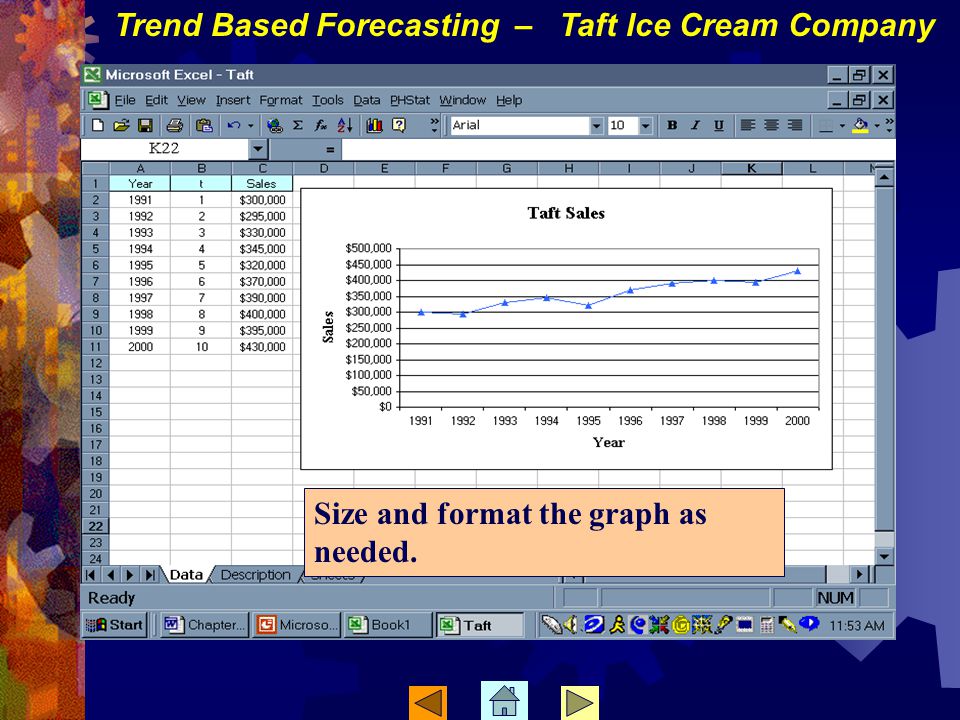The height and width of the screenshot is (720, 960).
Task: Toggle Italic formatting
Action: click(x=695, y=126)
